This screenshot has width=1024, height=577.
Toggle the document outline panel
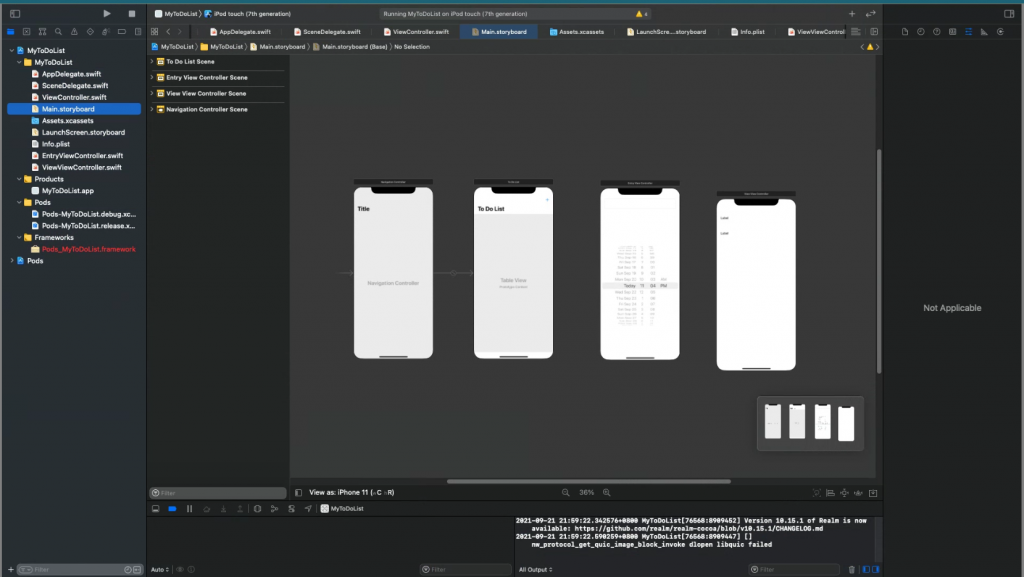coord(299,492)
